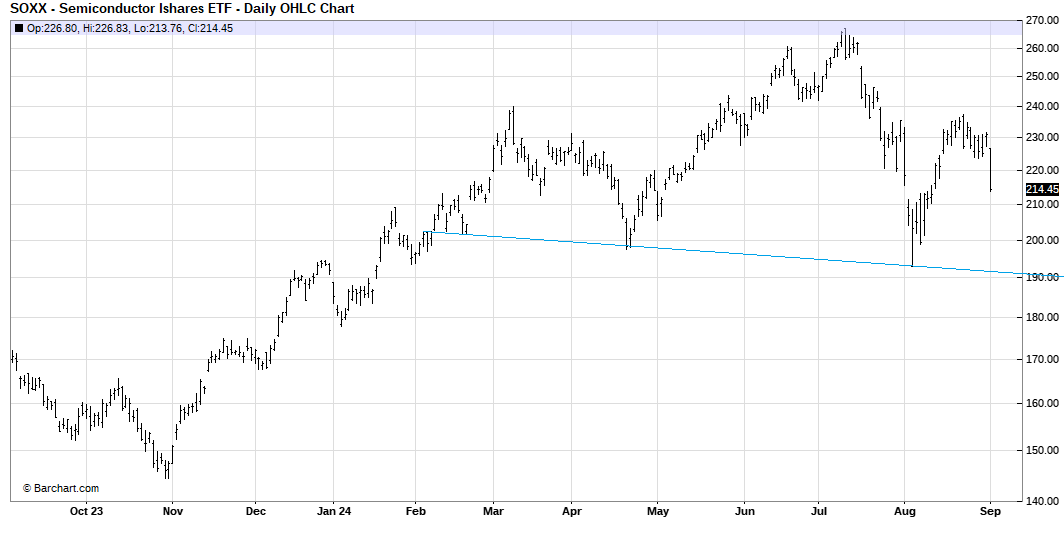
Task: Click the 270.00 price axis label
Action: (1042, 20)
